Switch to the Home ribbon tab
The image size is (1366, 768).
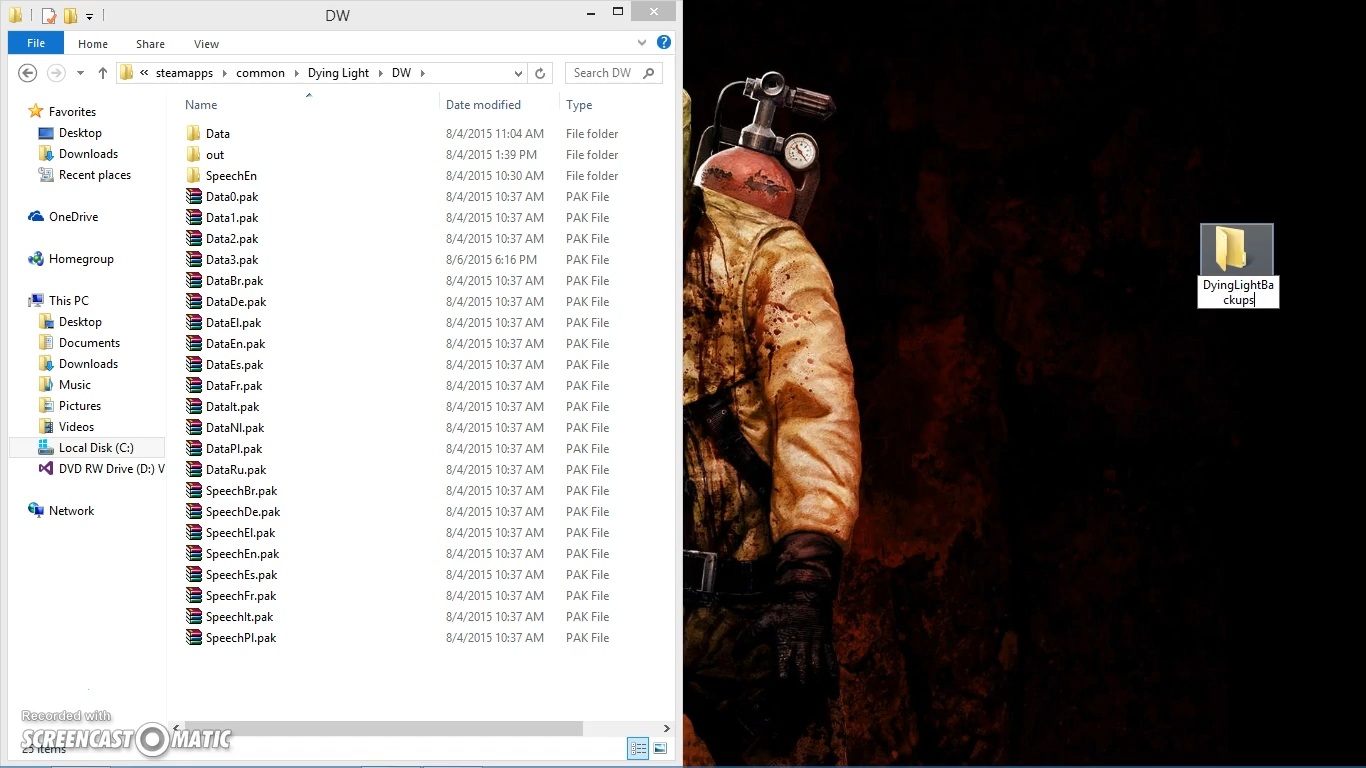tap(93, 44)
